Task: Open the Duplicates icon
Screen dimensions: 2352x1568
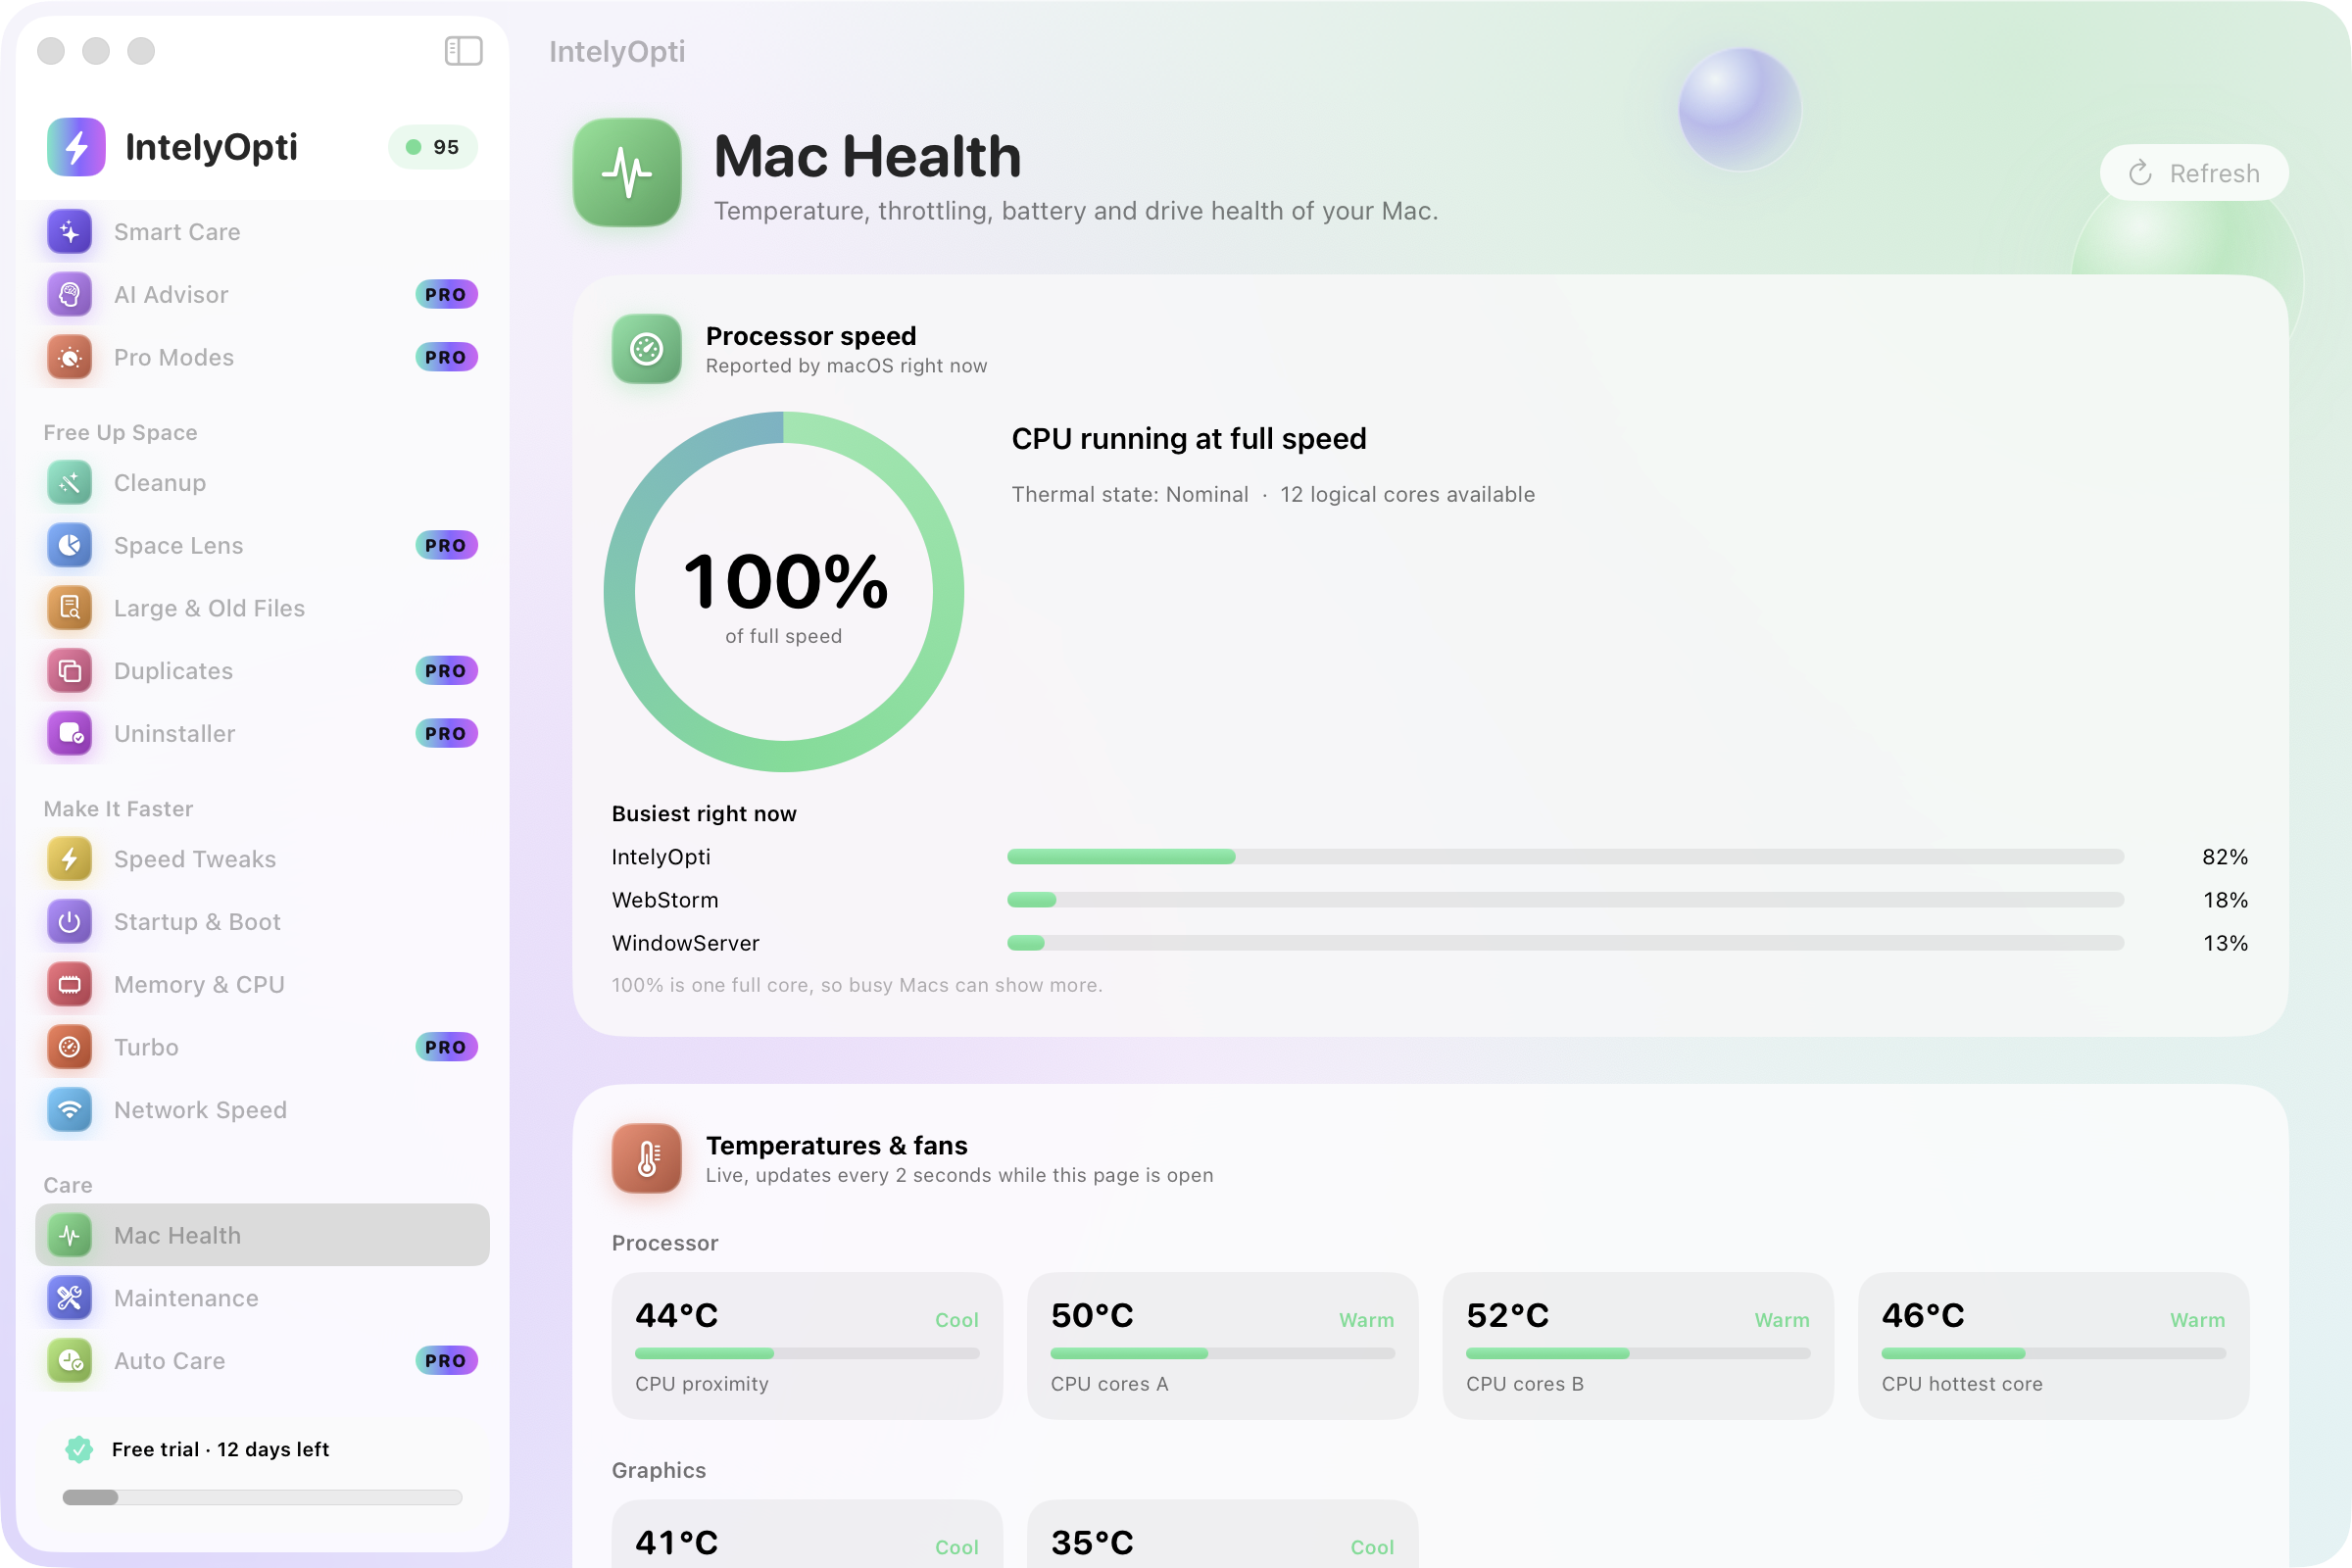Action: point(70,671)
